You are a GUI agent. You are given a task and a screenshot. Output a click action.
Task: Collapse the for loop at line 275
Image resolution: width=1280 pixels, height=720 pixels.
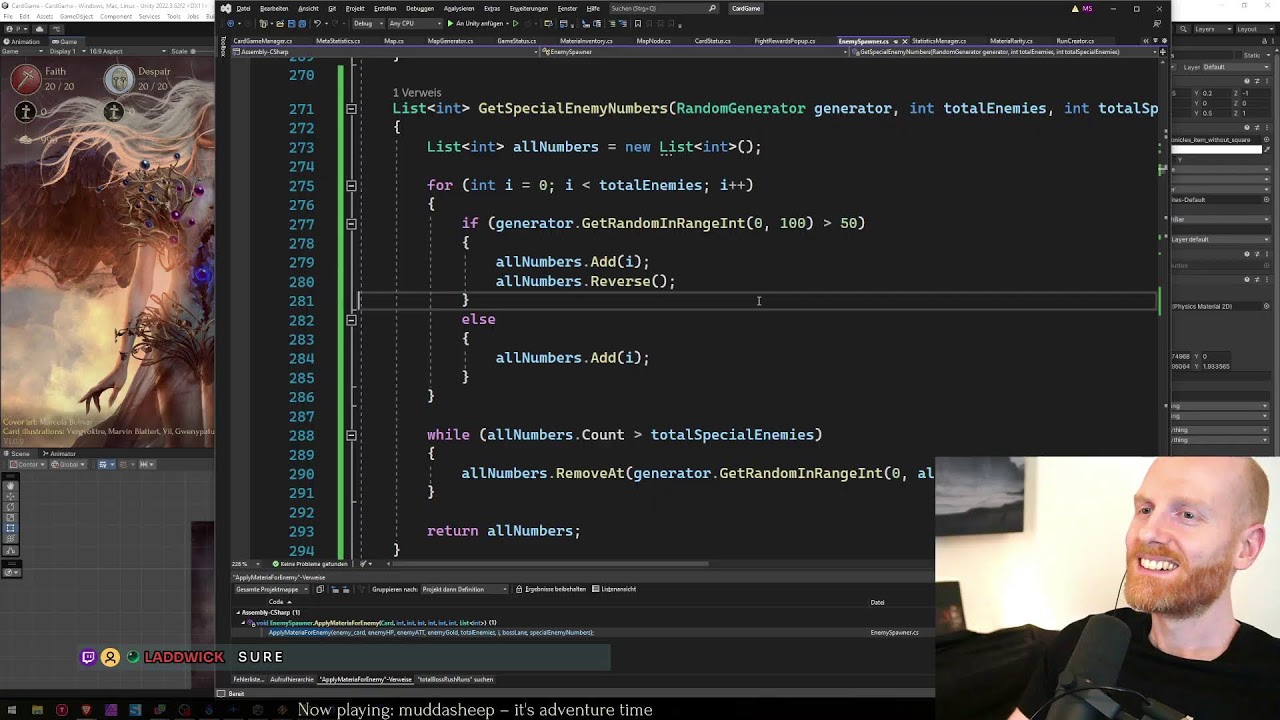(x=351, y=186)
